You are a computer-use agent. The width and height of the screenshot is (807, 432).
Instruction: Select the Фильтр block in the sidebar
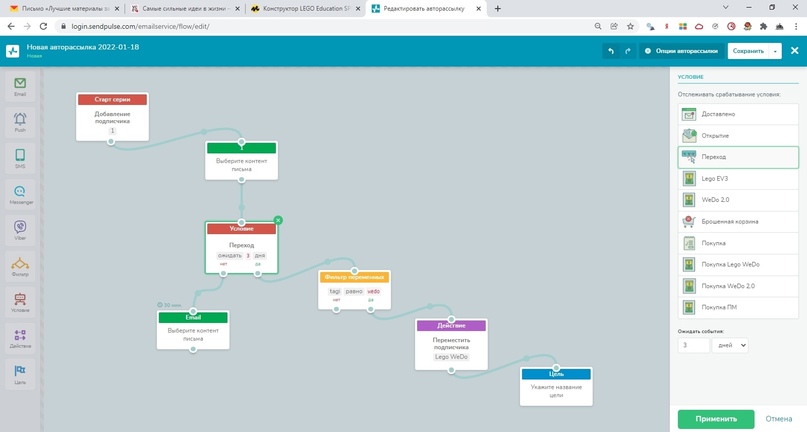(x=20, y=267)
